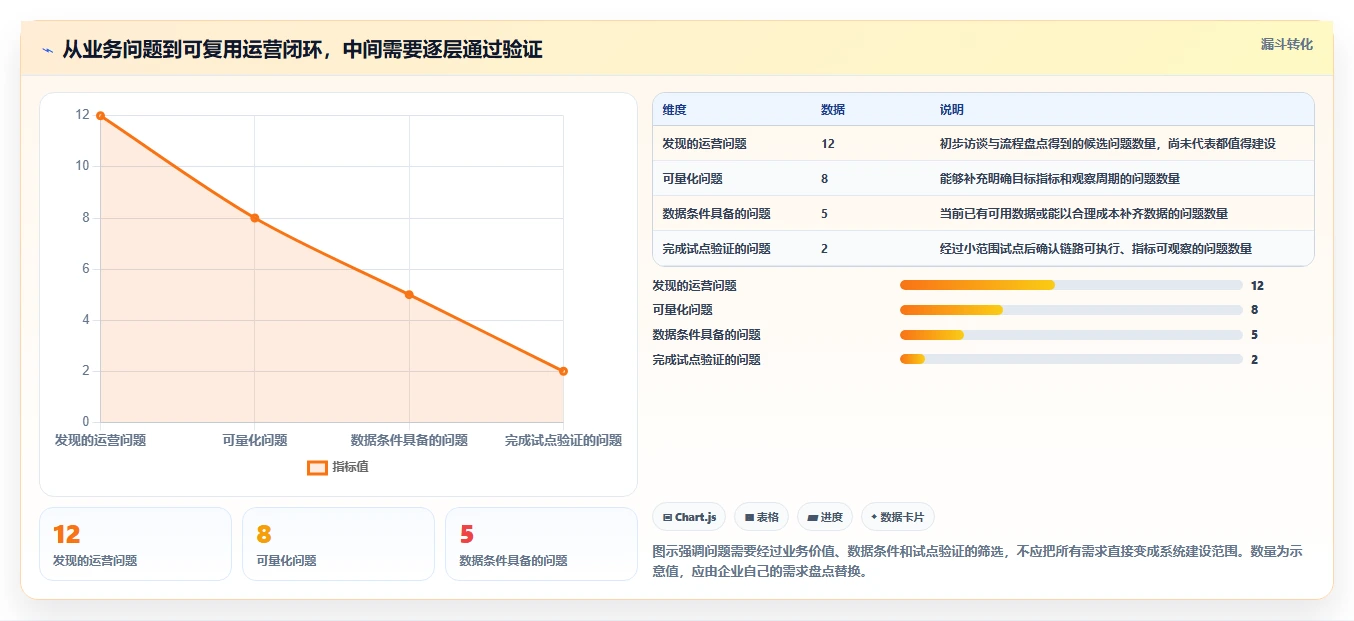The width and height of the screenshot is (1354, 621).
Task: Click the 说明 table column header
Action: 951,110
